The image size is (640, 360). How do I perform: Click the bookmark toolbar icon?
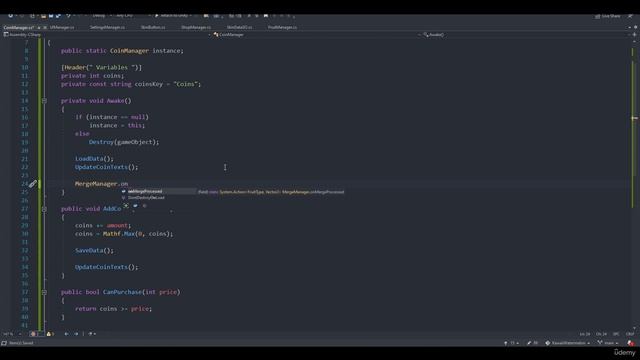coord(266,16)
